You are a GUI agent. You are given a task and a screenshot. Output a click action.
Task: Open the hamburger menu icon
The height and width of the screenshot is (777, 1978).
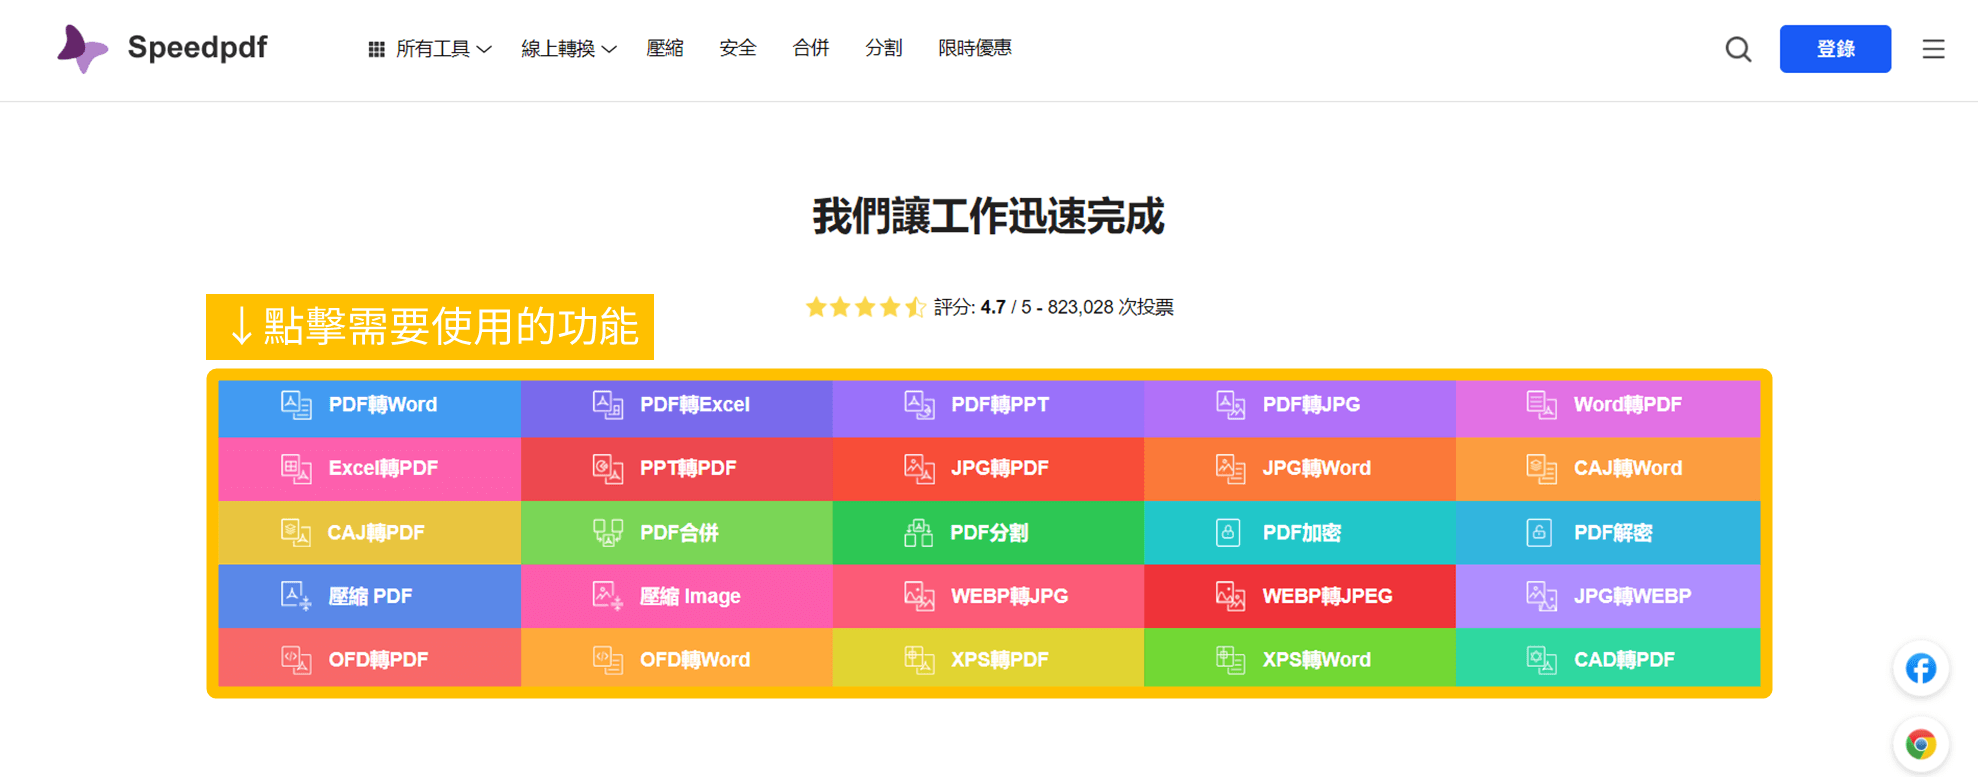[1933, 49]
